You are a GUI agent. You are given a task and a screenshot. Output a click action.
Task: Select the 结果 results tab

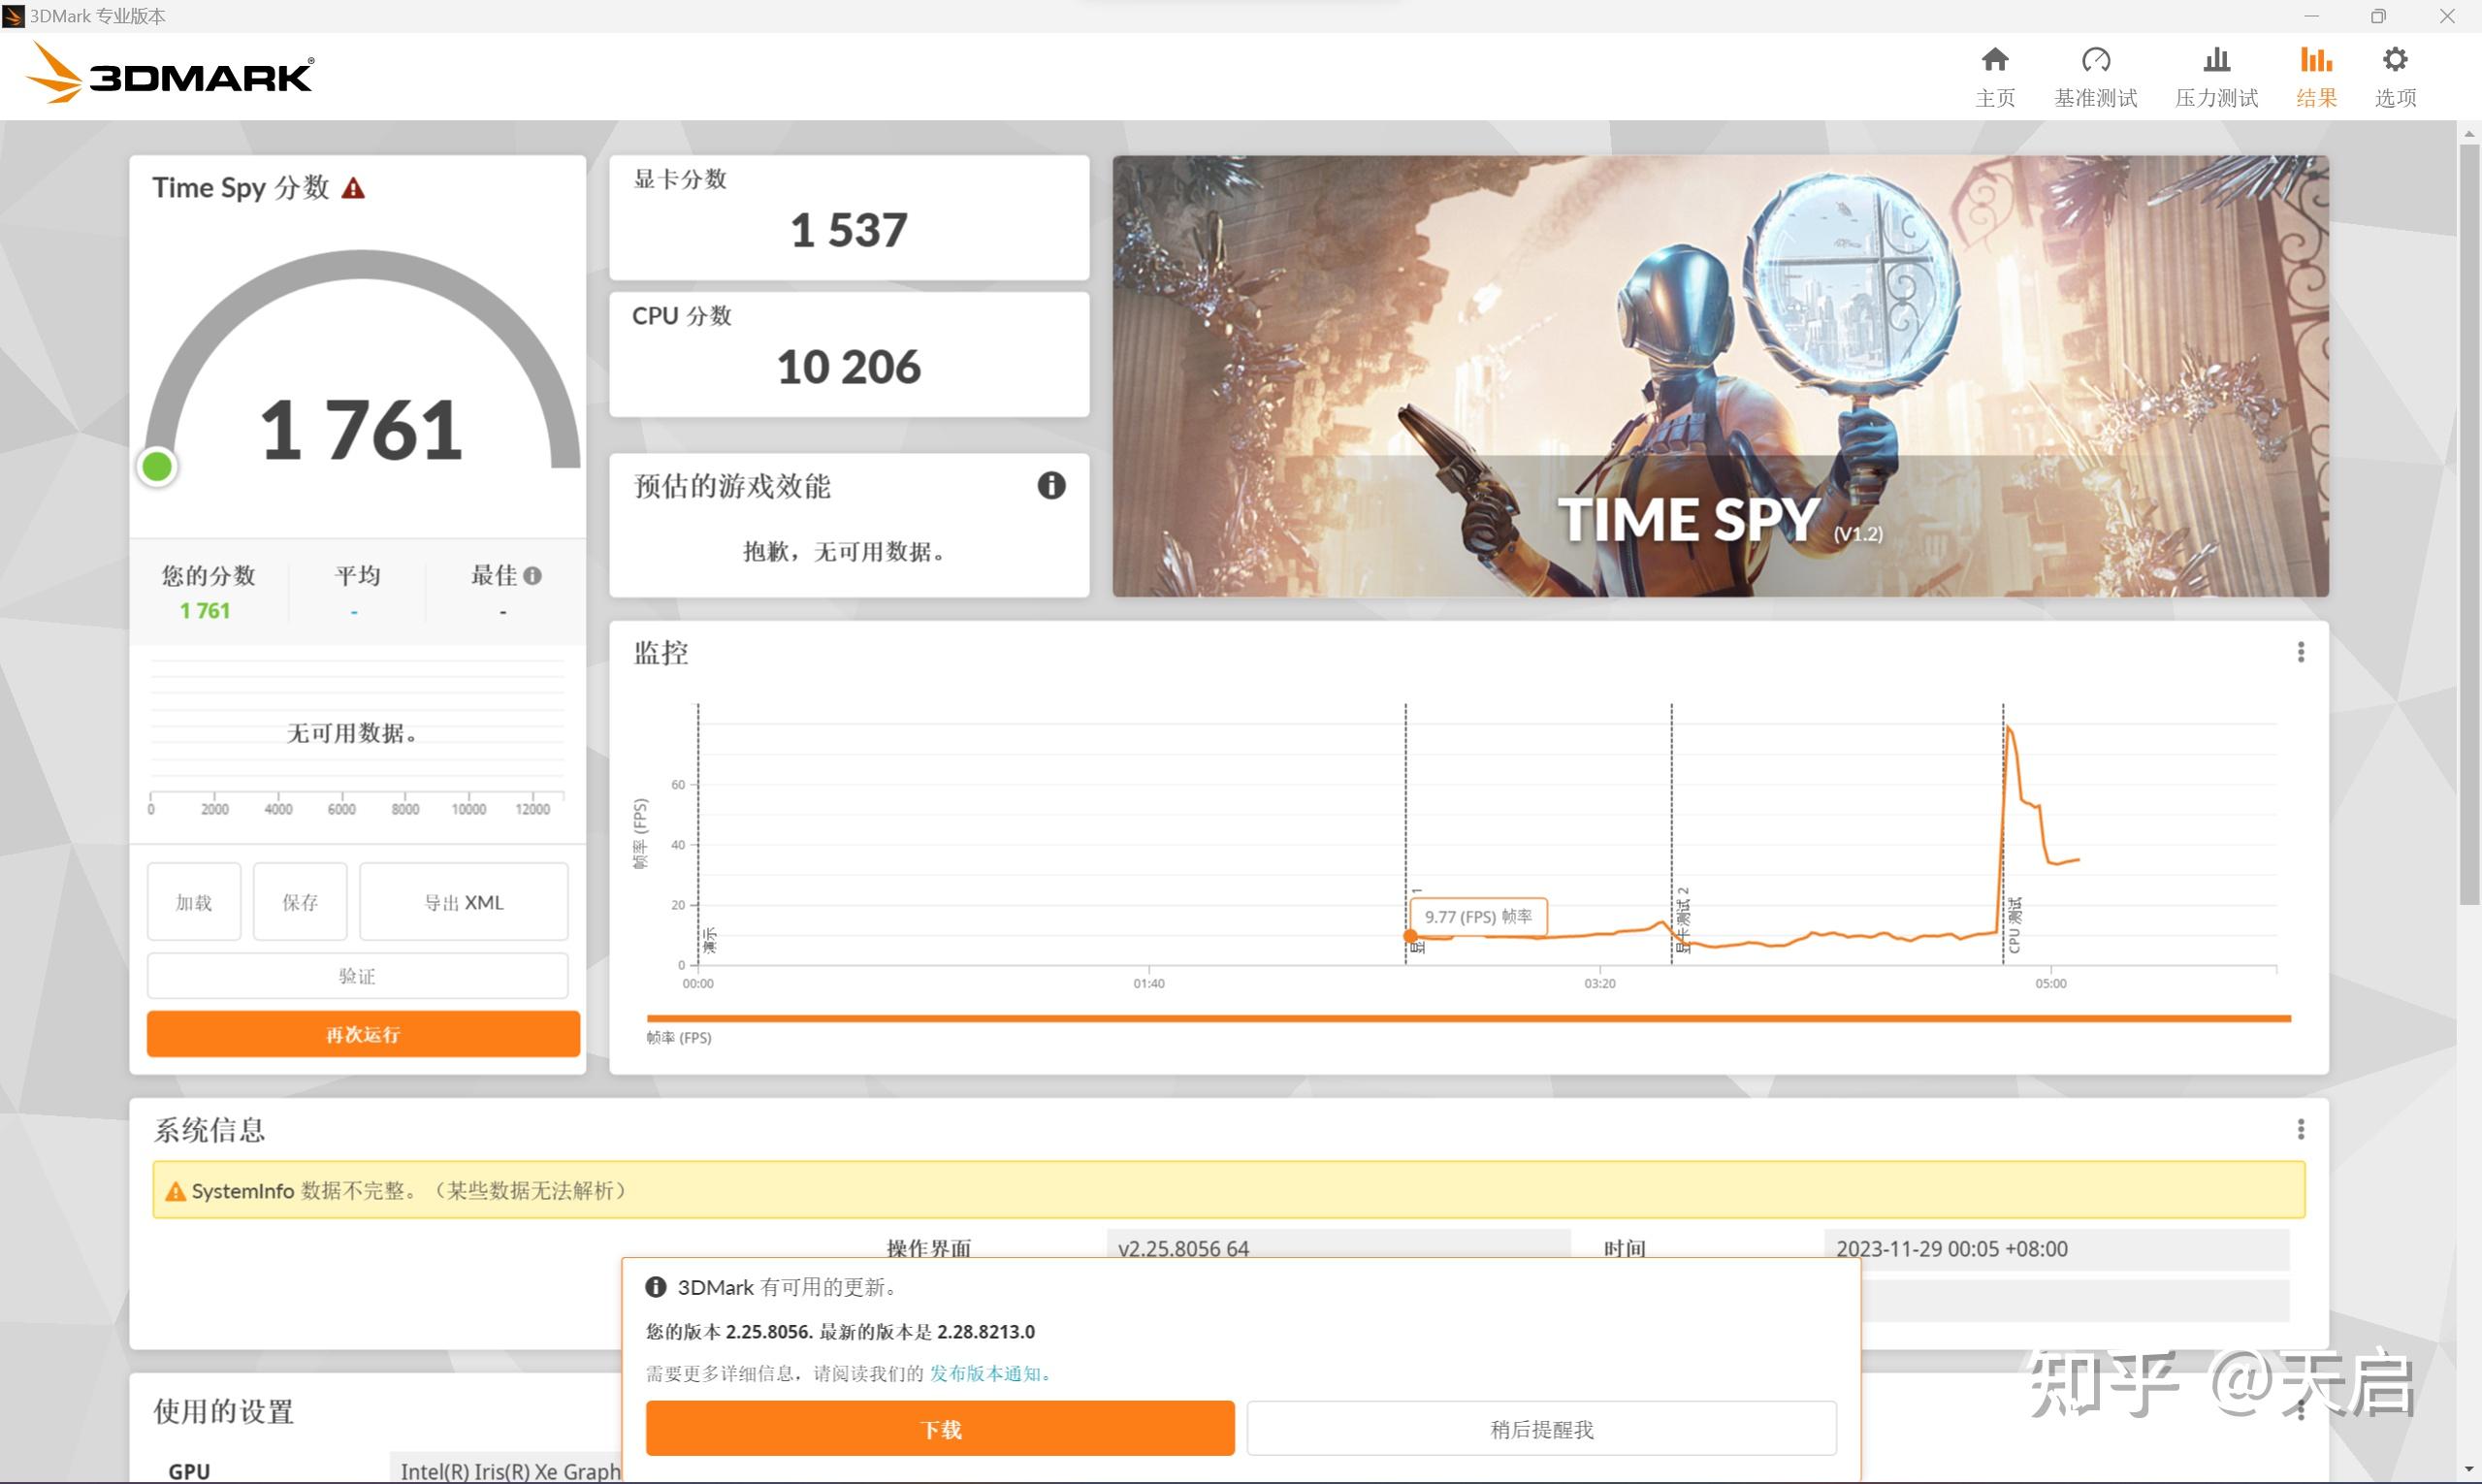click(x=2316, y=77)
